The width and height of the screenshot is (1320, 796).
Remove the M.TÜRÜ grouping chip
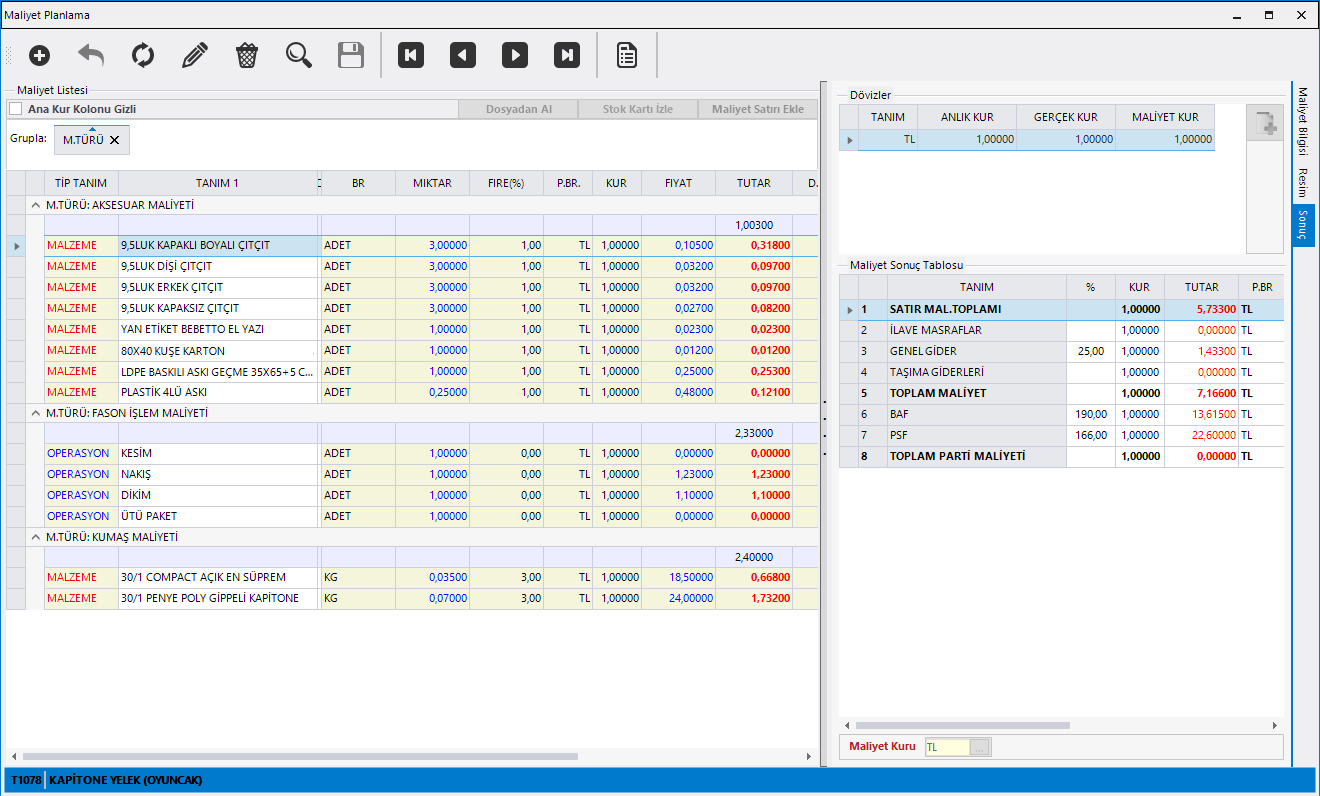click(x=114, y=141)
